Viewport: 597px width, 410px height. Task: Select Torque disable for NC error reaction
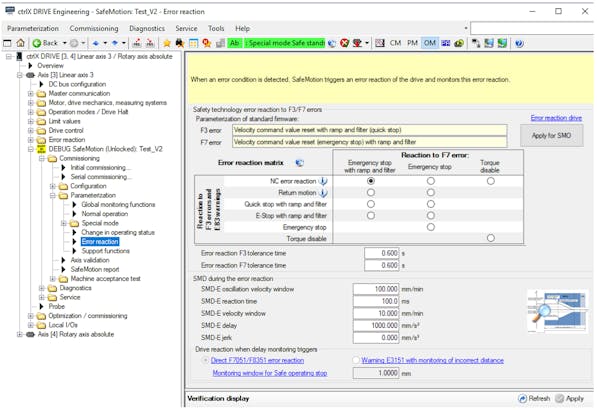(490, 181)
